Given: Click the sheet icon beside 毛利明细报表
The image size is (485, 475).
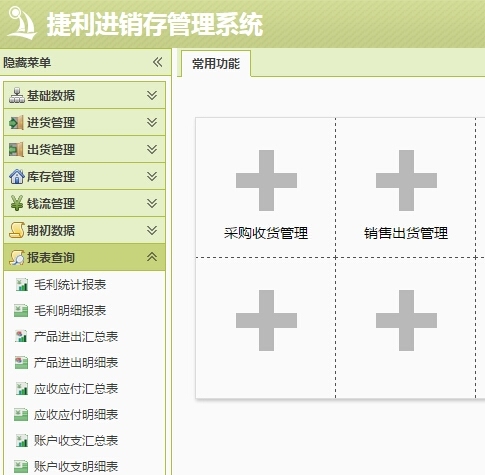Looking at the screenshot, I should point(21,311).
